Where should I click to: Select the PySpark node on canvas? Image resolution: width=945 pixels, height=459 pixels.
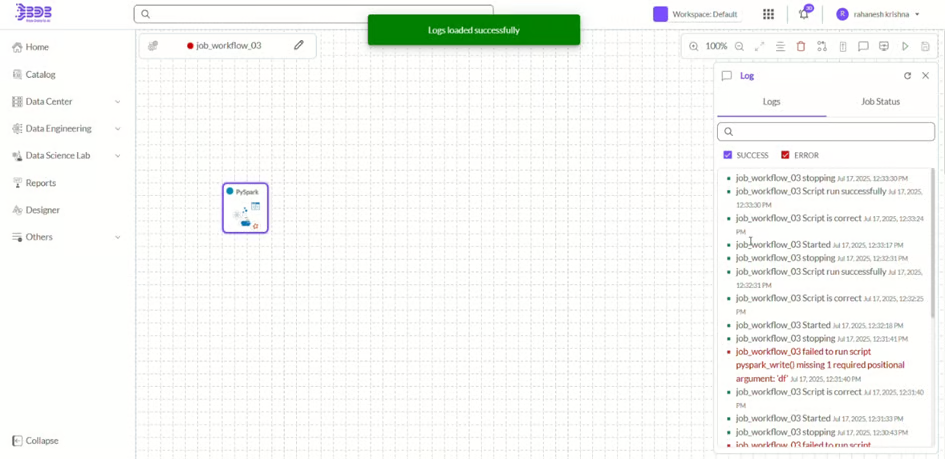(245, 208)
